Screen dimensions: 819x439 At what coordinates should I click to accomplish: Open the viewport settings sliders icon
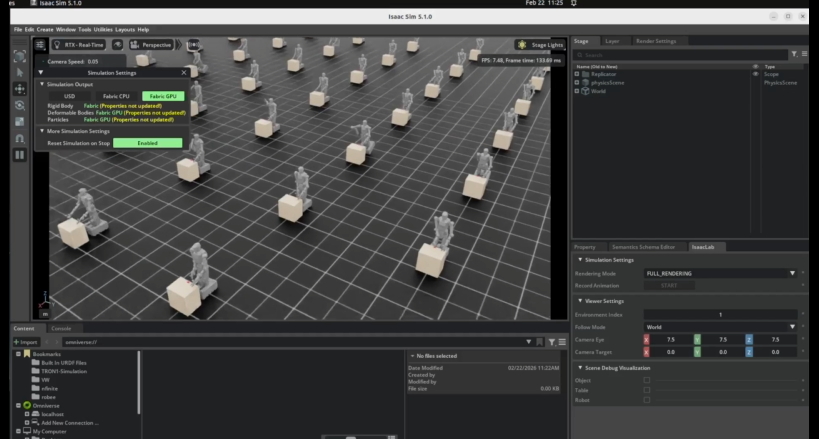[x=41, y=45]
